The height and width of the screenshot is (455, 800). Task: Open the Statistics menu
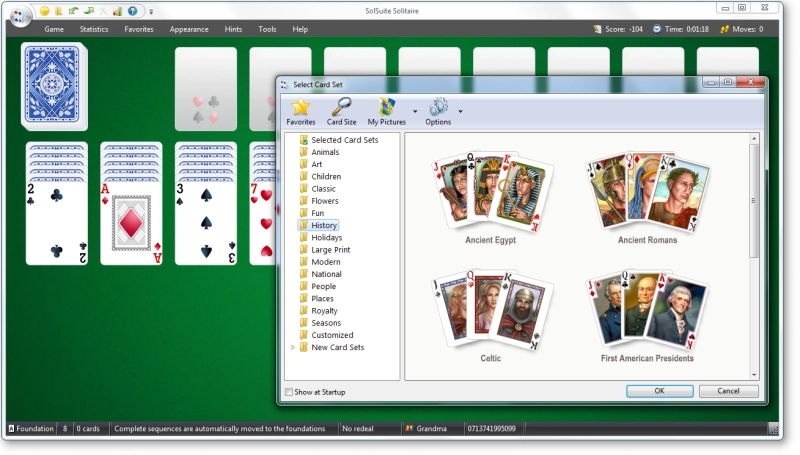click(94, 29)
